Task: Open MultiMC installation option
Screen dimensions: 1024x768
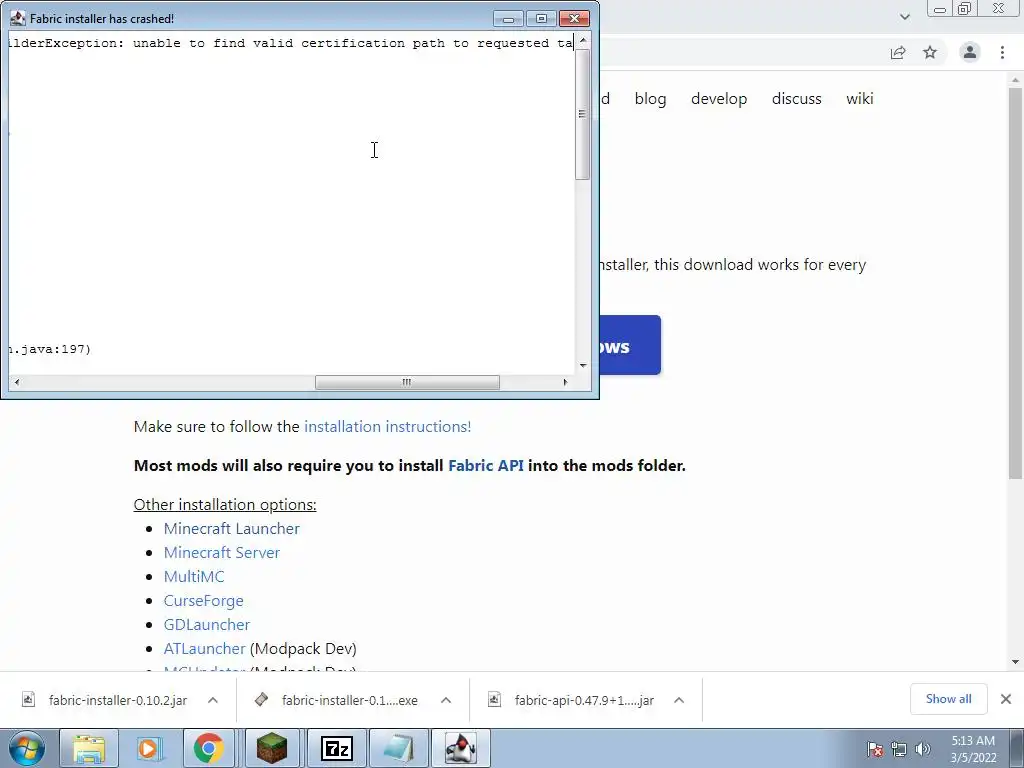Action: pos(194,577)
